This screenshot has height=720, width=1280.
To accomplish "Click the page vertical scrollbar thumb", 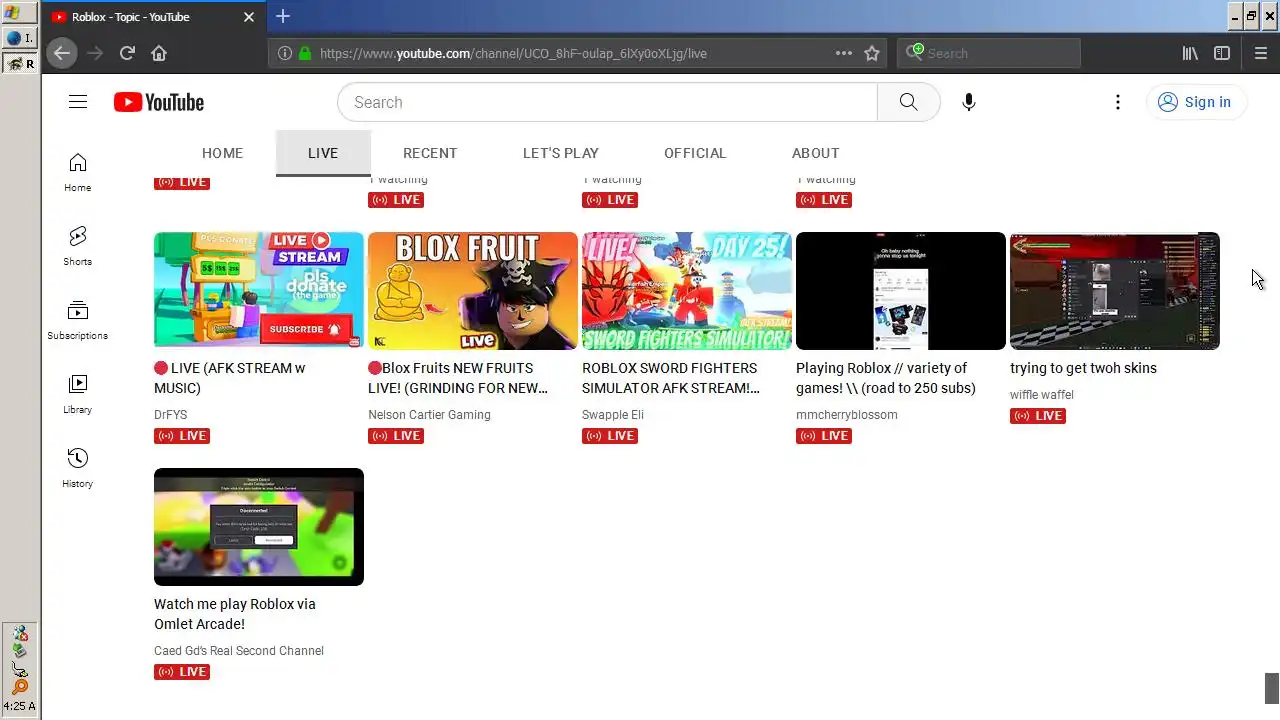I will pyautogui.click(x=1272, y=688).
